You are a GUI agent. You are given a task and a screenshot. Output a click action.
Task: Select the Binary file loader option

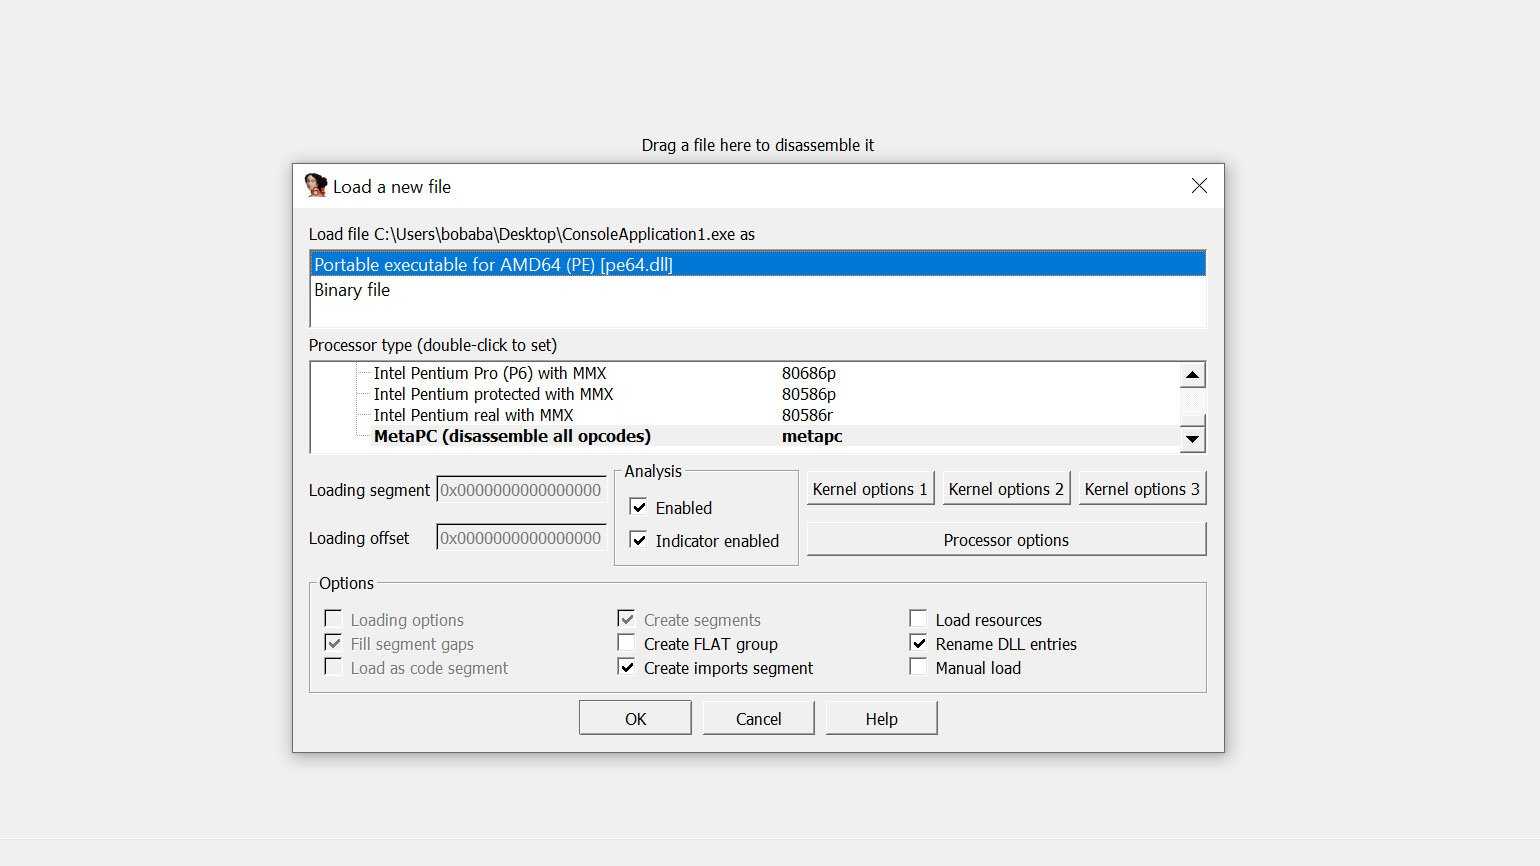tap(352, 290)
